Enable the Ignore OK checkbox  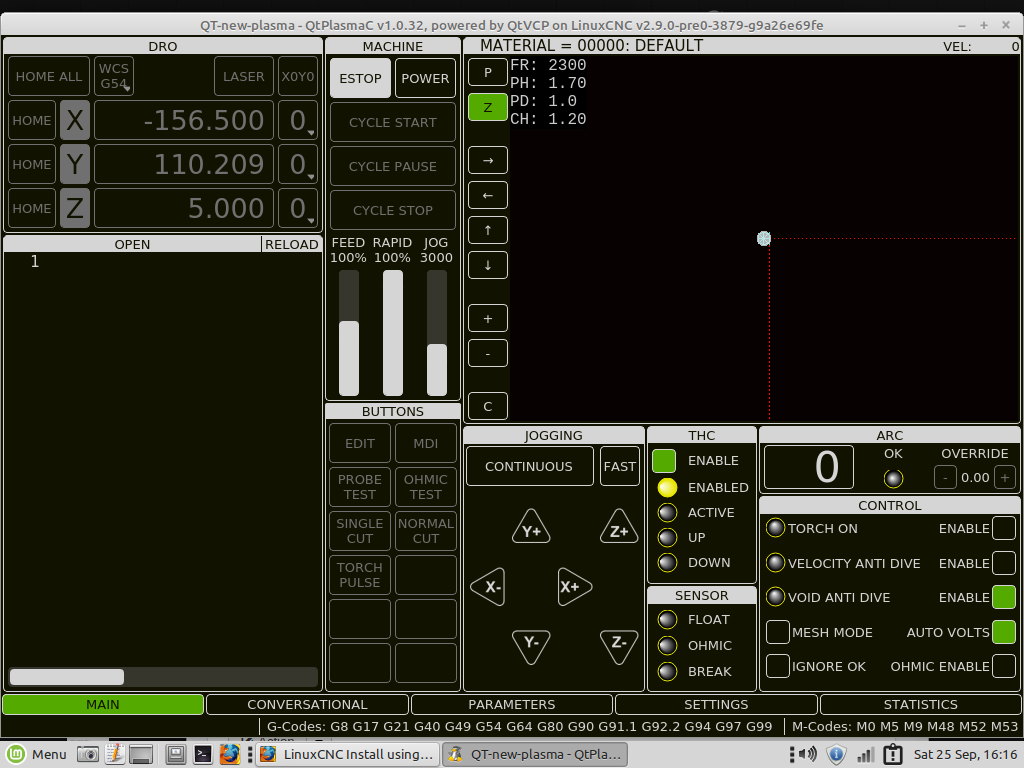click(777, 666)
